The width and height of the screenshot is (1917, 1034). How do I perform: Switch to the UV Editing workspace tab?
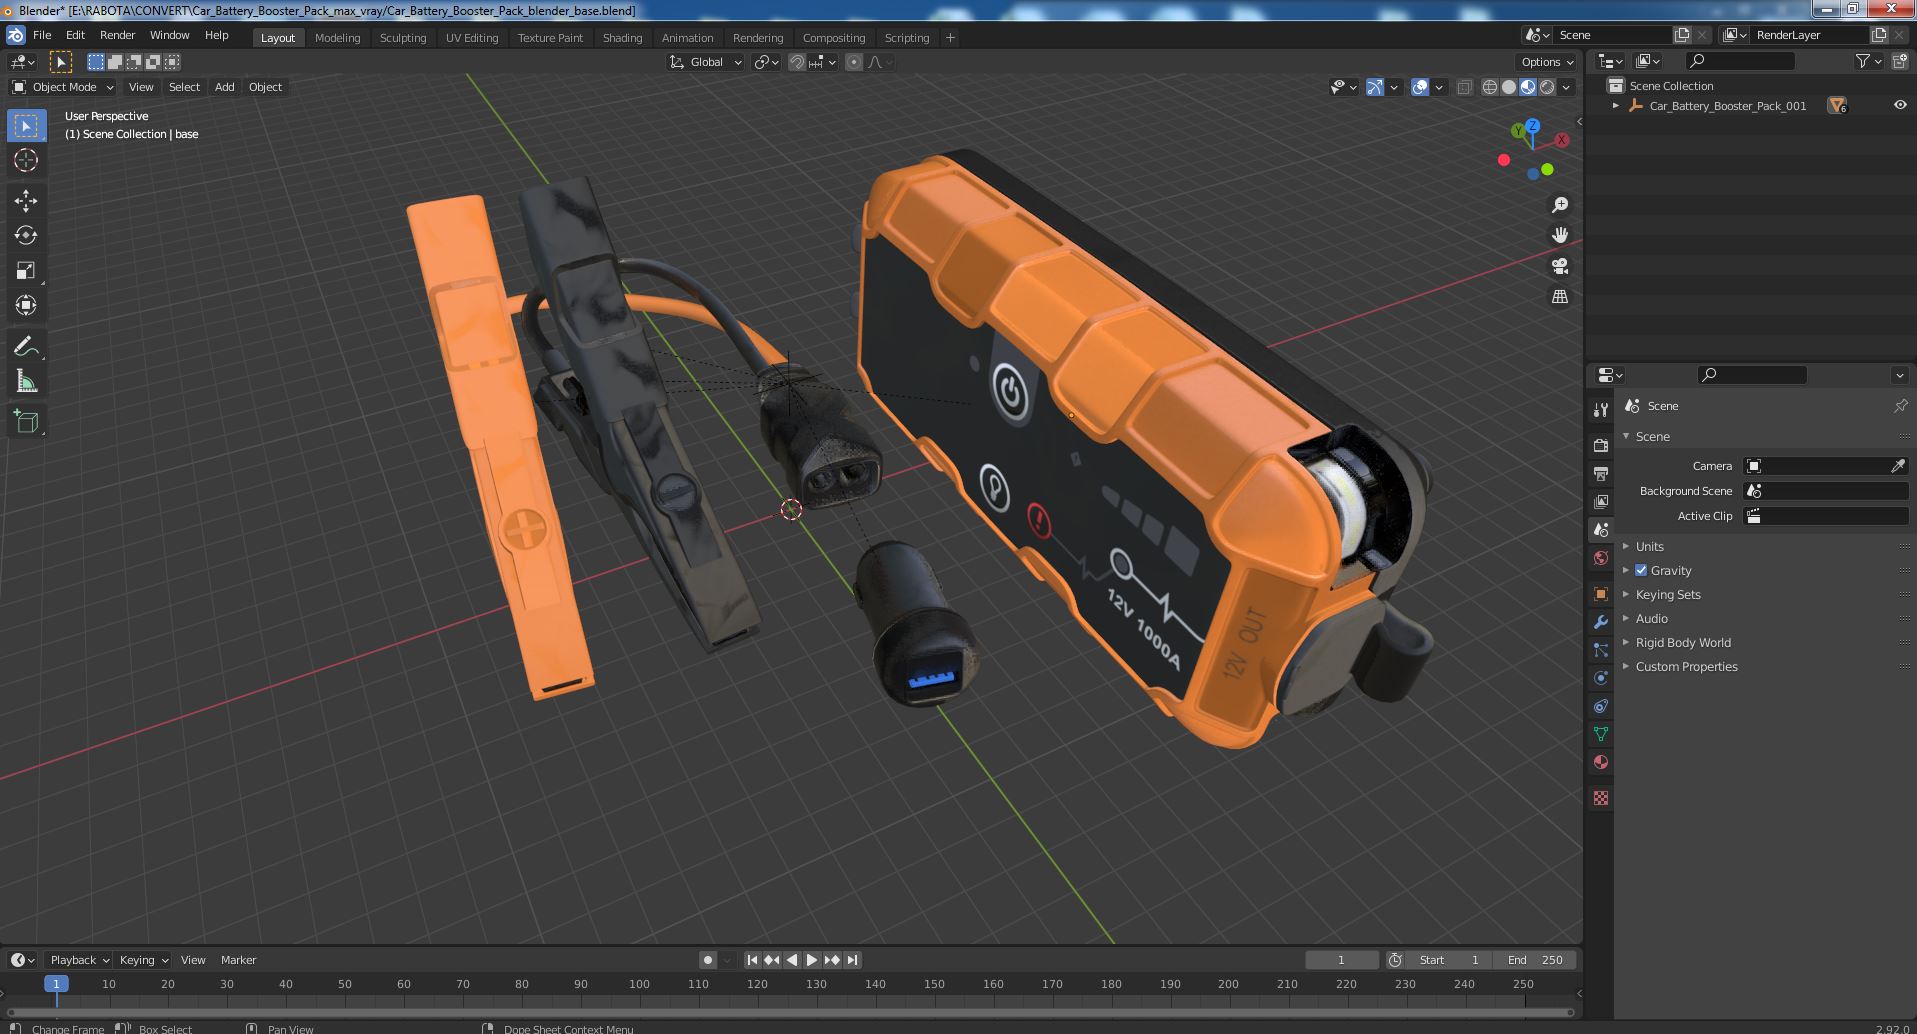point(472,37)
